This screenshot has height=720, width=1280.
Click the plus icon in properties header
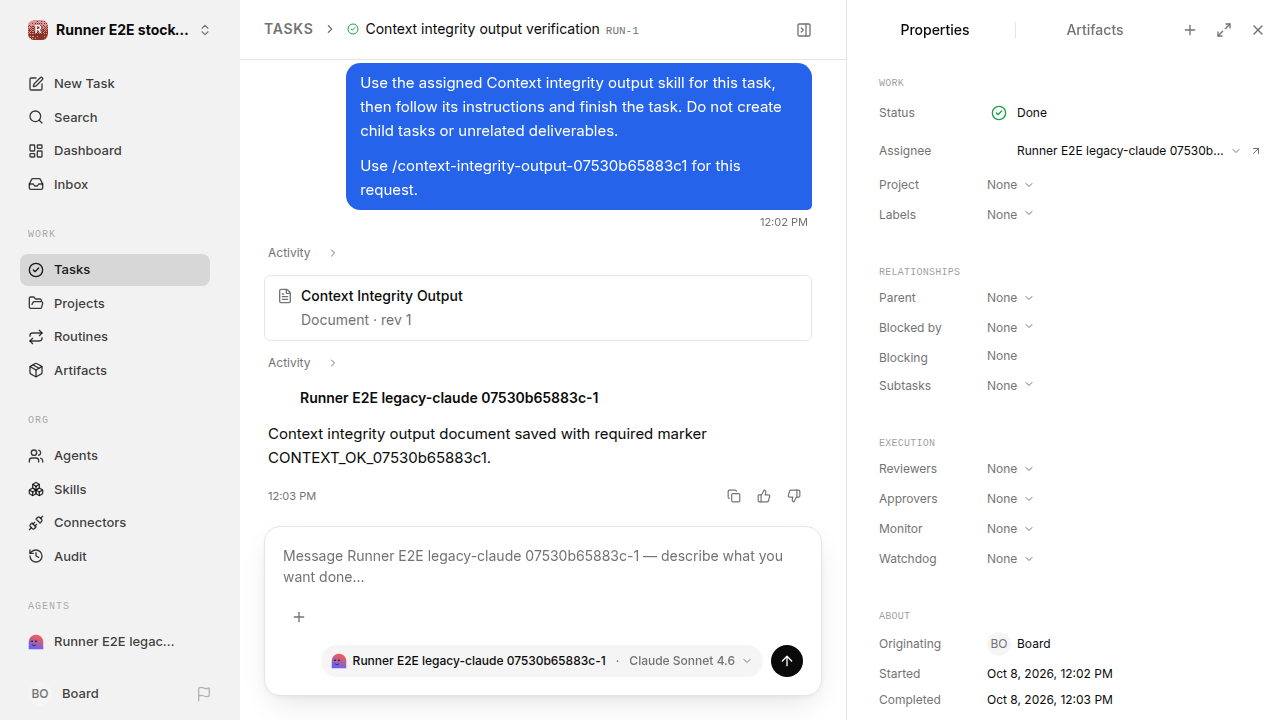point(1190,30)
